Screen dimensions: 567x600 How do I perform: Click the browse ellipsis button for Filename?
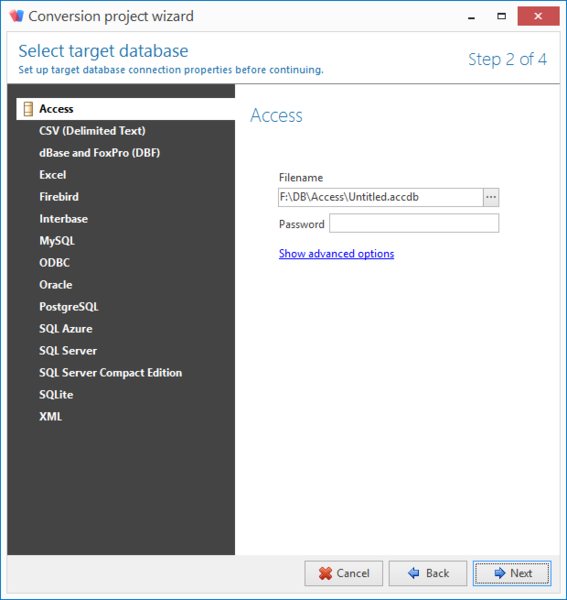(491, 197)
